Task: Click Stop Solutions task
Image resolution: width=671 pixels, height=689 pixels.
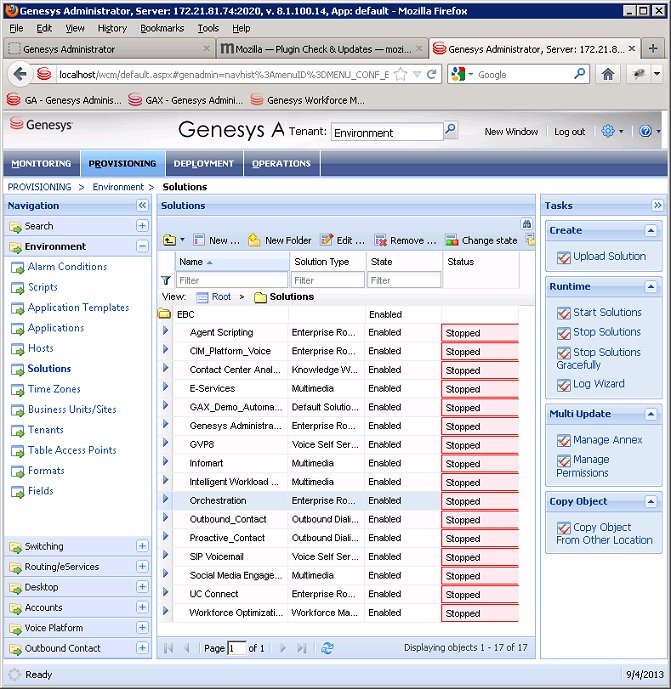Action: point(606,332)
